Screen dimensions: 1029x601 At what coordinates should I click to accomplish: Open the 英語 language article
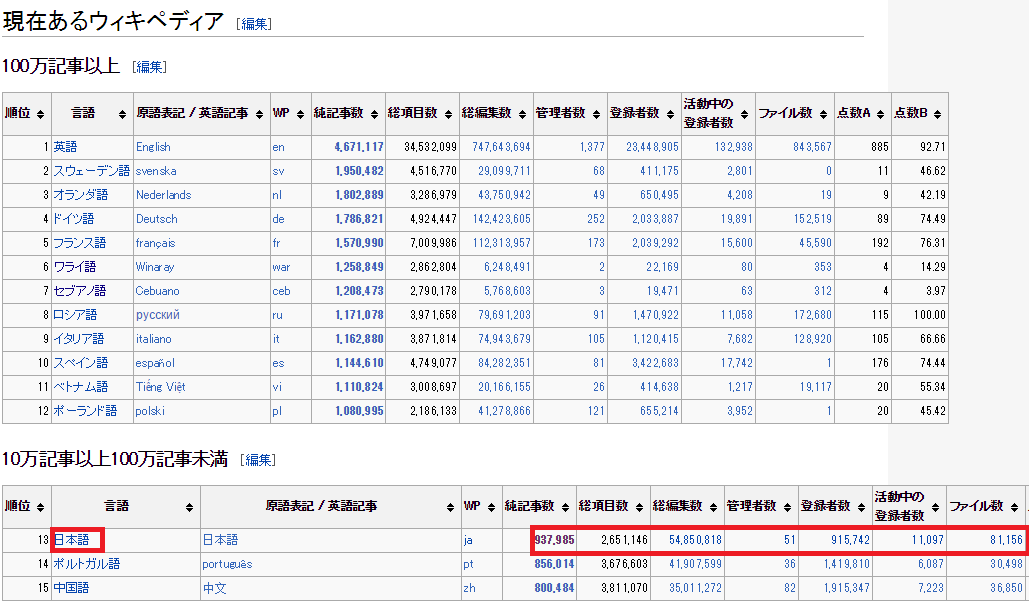point(66,147)
